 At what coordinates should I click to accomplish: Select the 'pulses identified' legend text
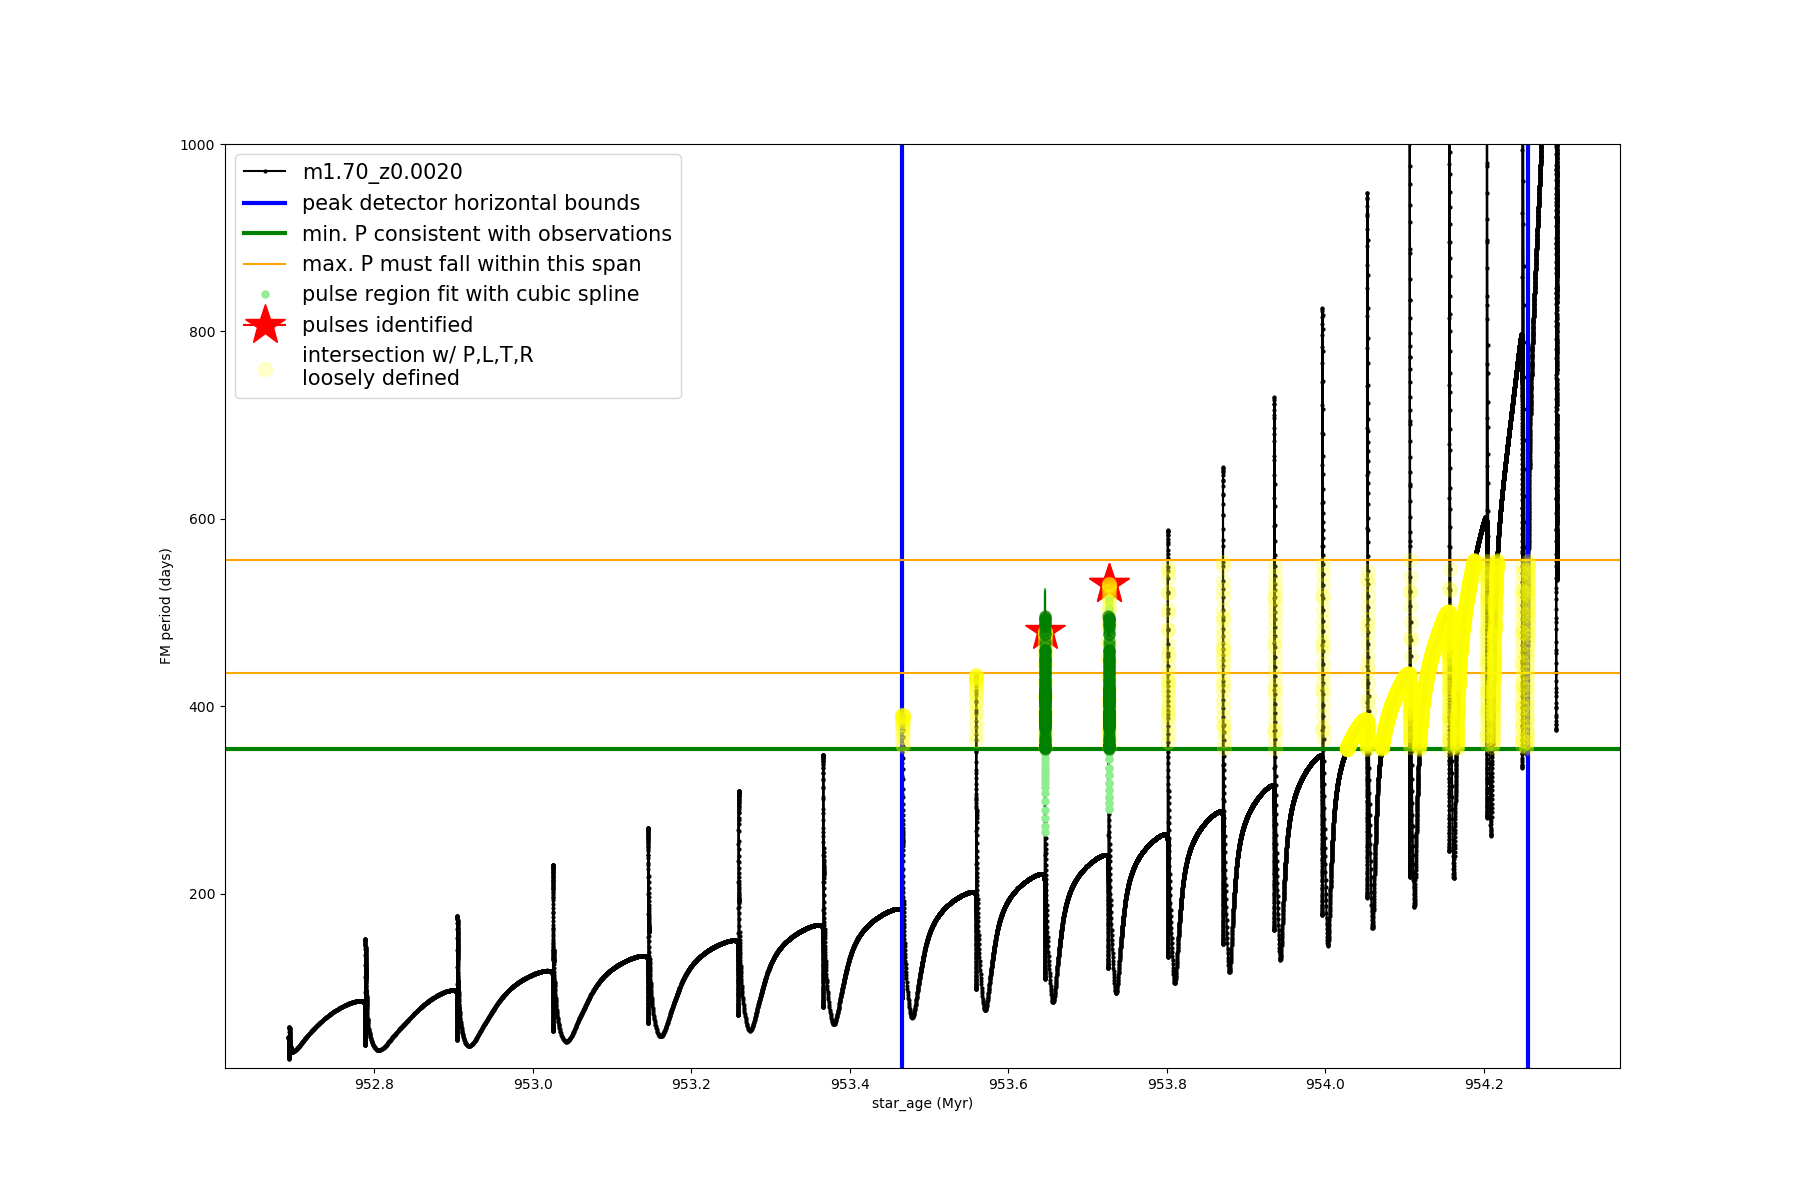387,325
